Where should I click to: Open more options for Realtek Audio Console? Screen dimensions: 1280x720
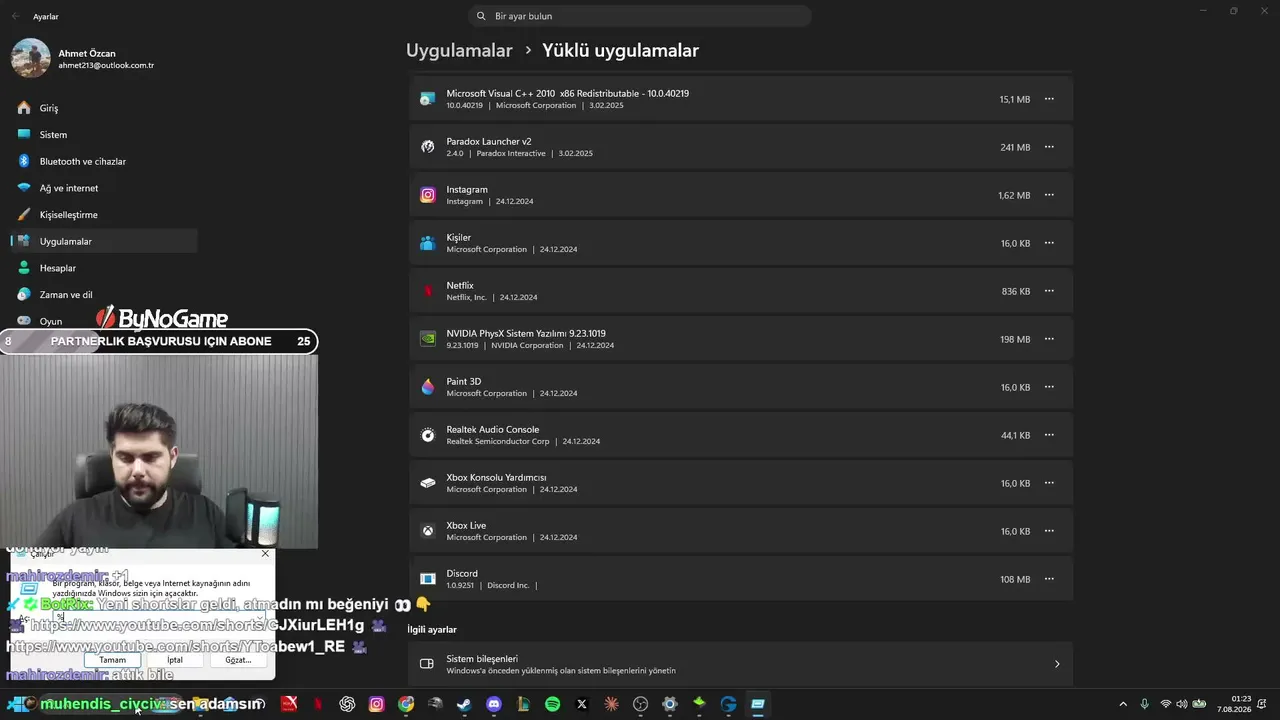coord(1049,435)
